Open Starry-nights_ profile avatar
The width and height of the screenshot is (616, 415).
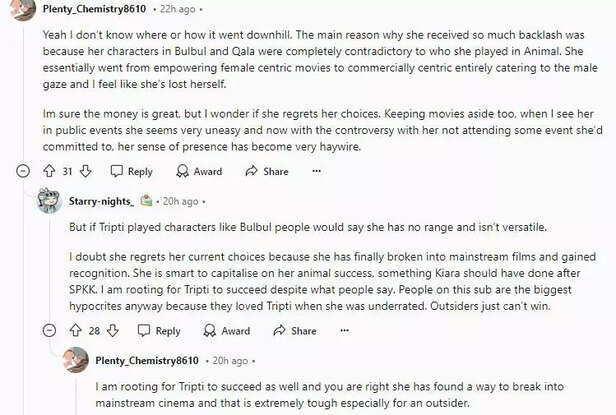click(x=48, y=201)
